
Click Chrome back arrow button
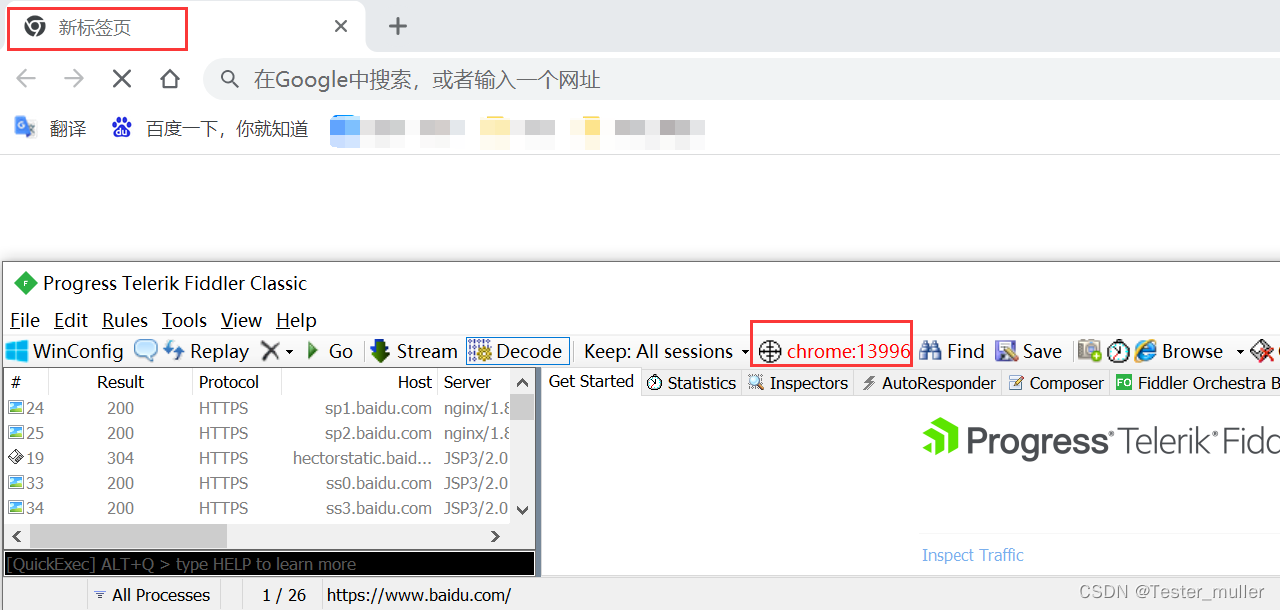click(x=26, y=79)
